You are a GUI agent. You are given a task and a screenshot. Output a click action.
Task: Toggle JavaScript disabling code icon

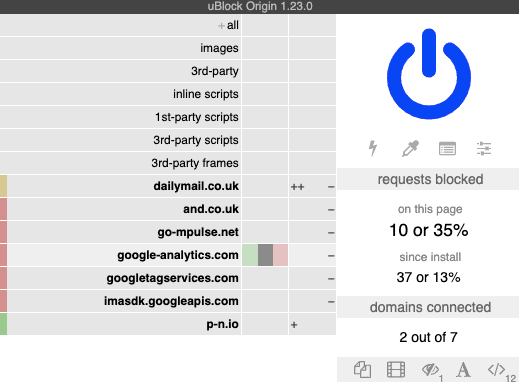497,370
